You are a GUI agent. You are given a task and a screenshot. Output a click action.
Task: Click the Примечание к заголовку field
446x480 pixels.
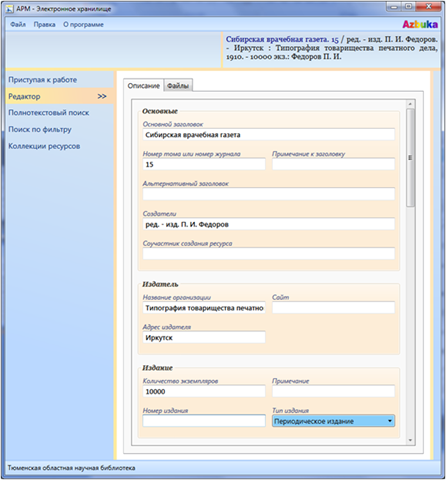333,164
